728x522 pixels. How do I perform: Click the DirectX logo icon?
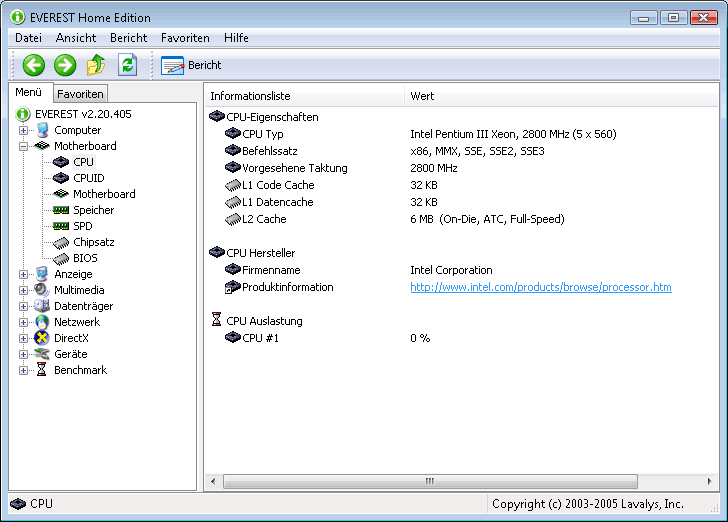click(42, 338)
